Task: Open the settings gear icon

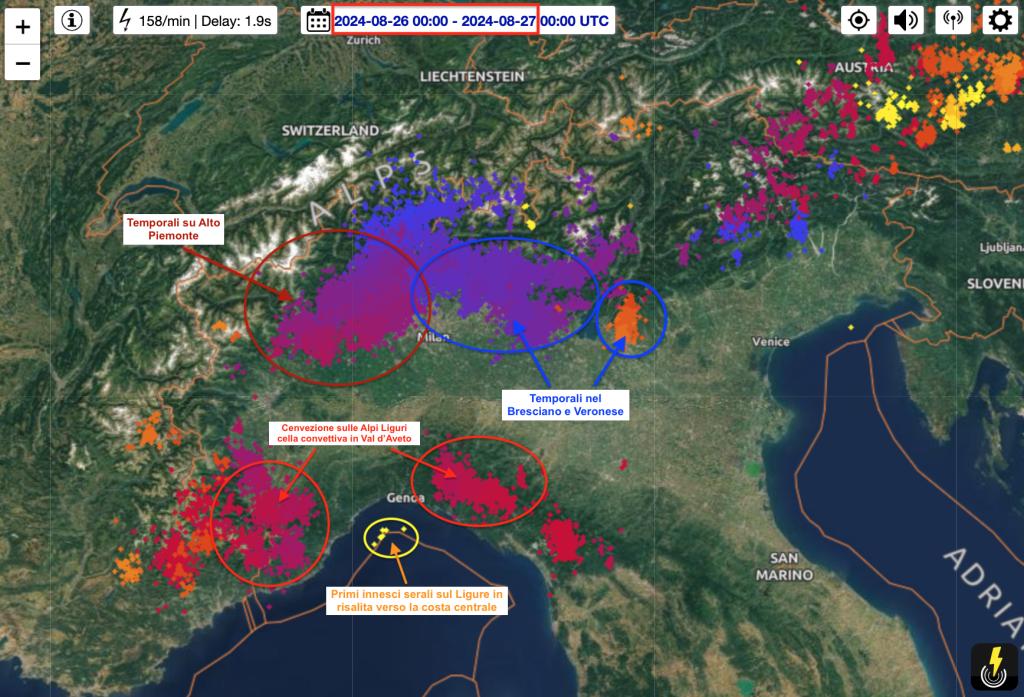Action: pos(1000,20)
